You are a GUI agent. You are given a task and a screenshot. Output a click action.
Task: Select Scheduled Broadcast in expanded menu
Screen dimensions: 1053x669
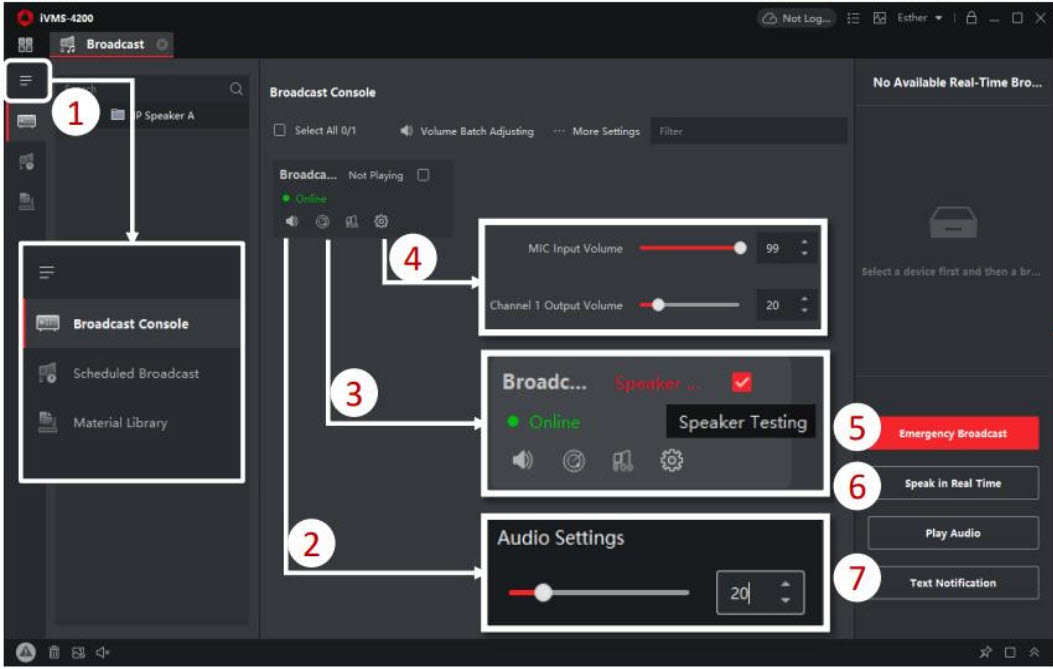[x=135, y=373]
